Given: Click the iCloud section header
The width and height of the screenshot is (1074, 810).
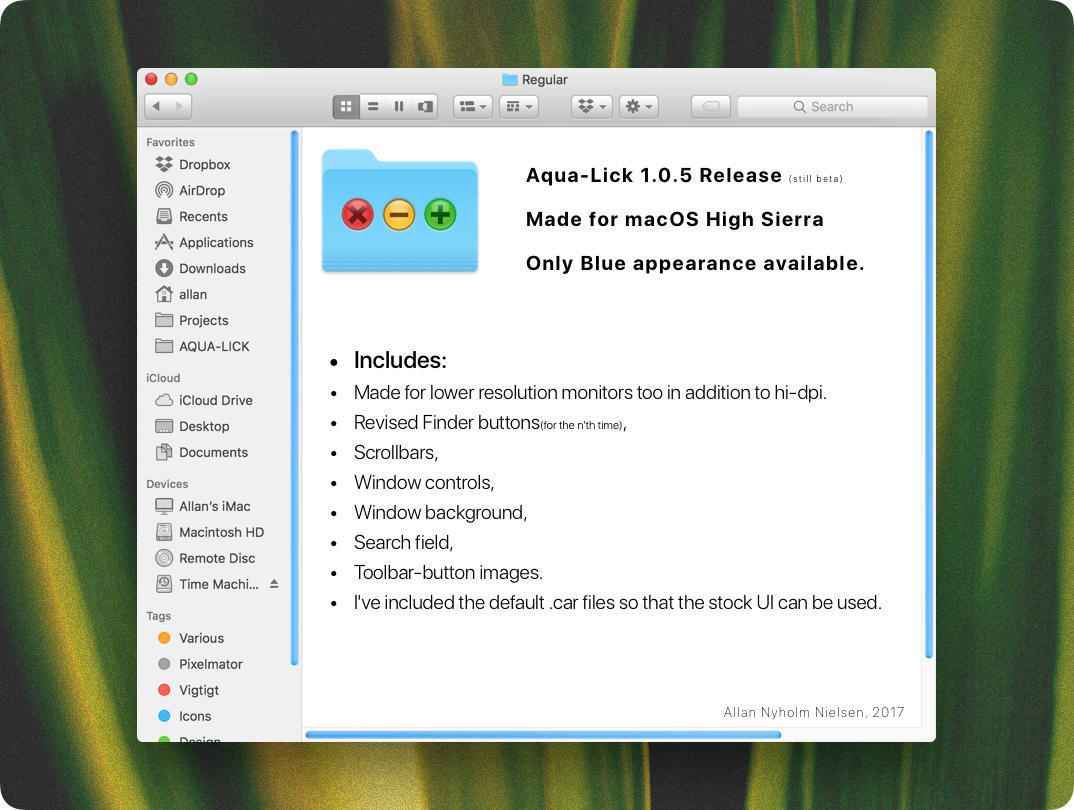Looking at the screenshot, I should [x=163, y=378].
